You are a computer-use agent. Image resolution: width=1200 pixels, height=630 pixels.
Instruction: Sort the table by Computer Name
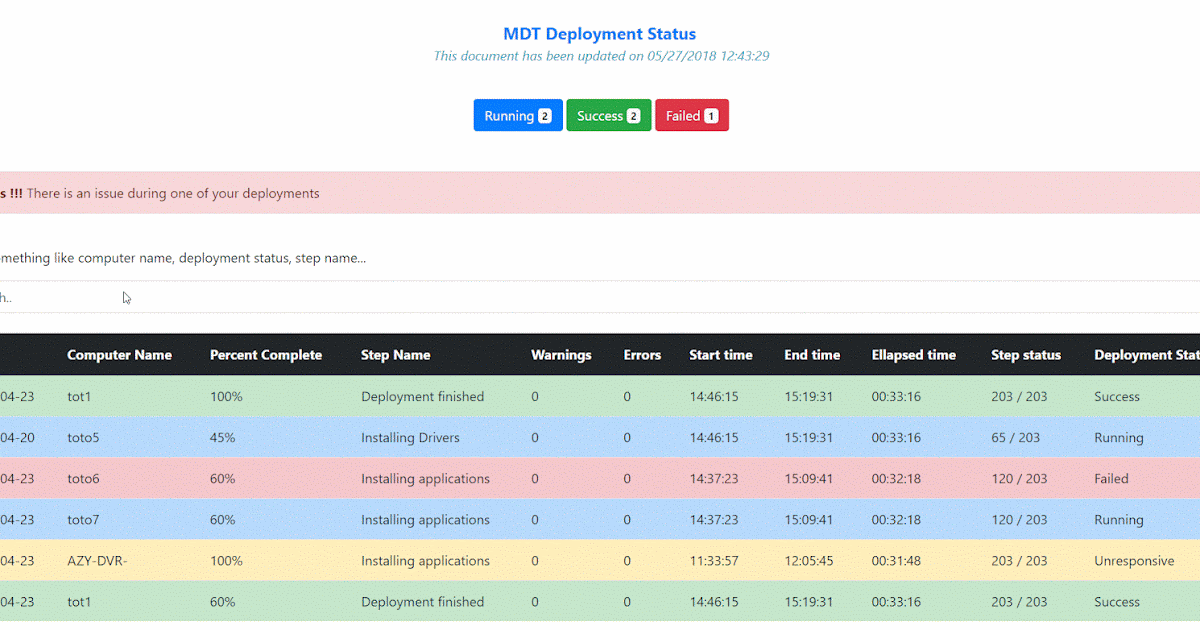tap(119, 354)
